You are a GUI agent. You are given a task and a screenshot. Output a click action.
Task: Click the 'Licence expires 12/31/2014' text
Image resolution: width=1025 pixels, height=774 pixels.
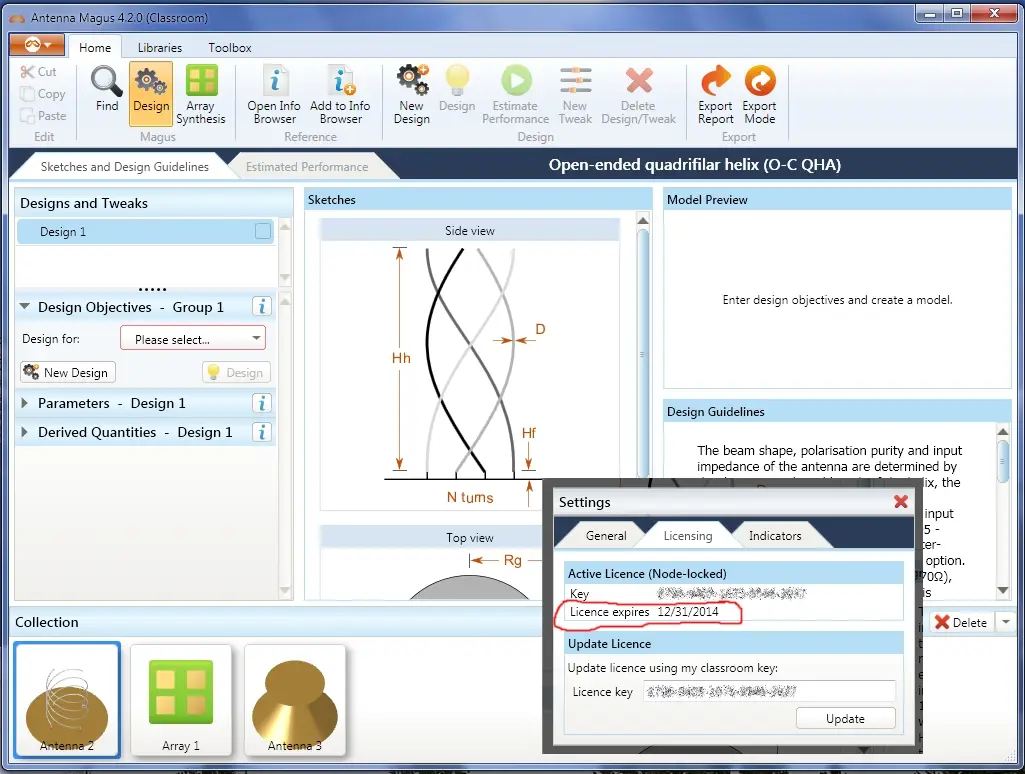(x=644, y=612)
